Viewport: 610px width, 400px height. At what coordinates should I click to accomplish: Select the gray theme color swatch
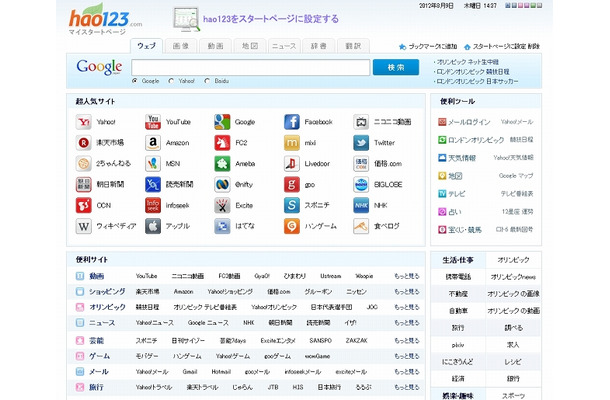tap(539, 5)
